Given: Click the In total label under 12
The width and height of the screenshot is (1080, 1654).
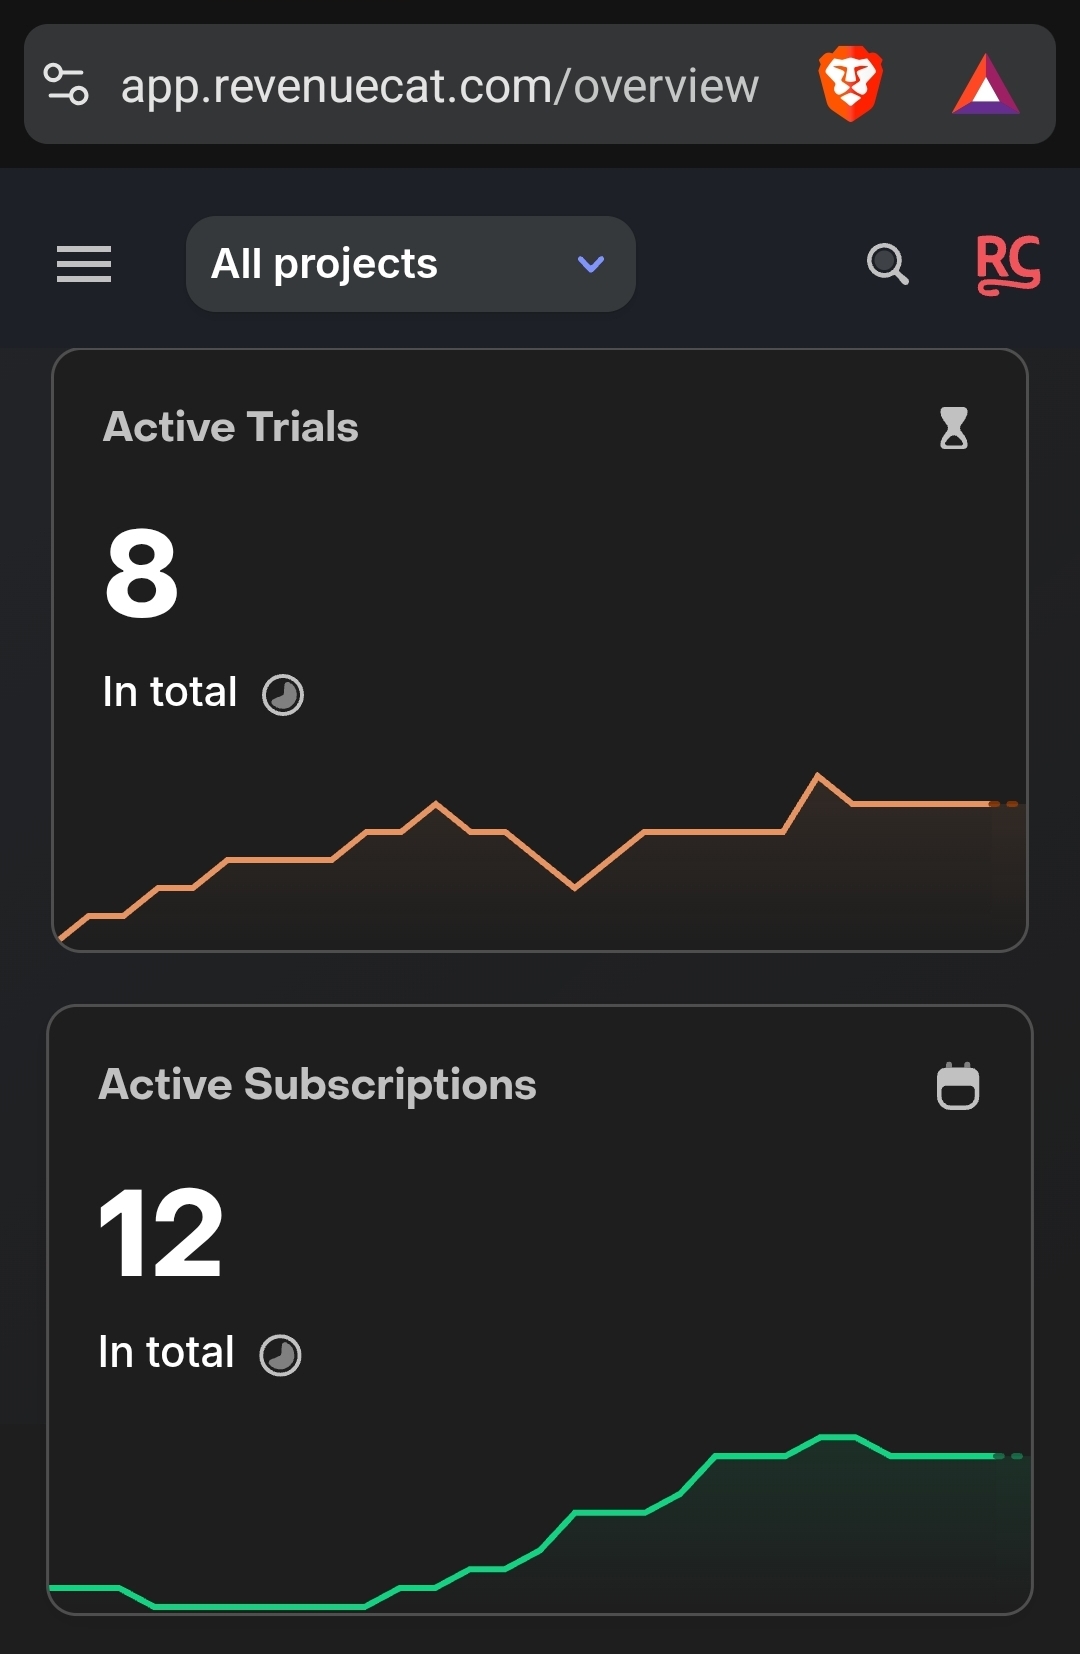Looking at the screenshot, I should [x=166, y=1353].
